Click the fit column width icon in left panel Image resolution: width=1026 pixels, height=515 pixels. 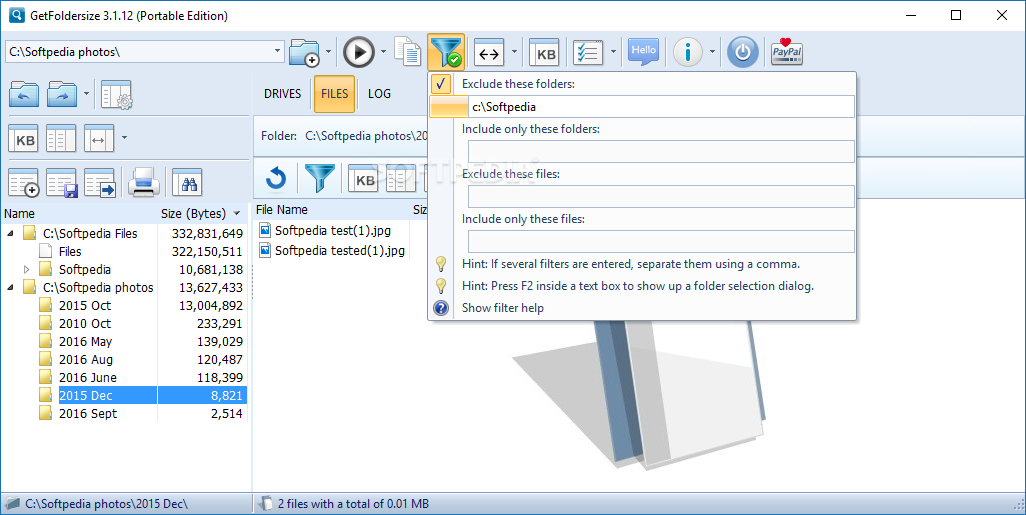tap(99, 139)
